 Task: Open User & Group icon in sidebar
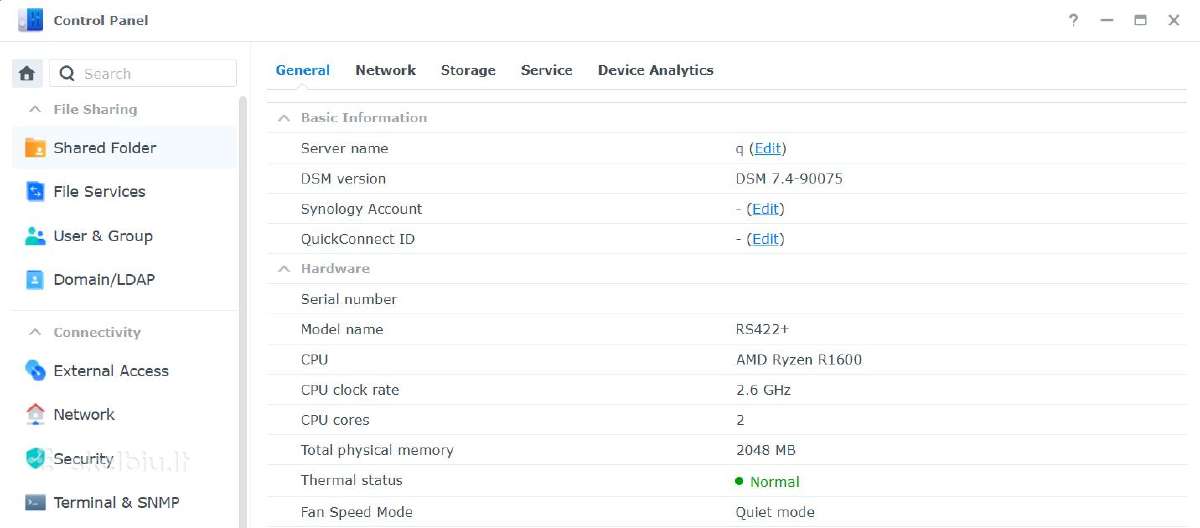35,236
